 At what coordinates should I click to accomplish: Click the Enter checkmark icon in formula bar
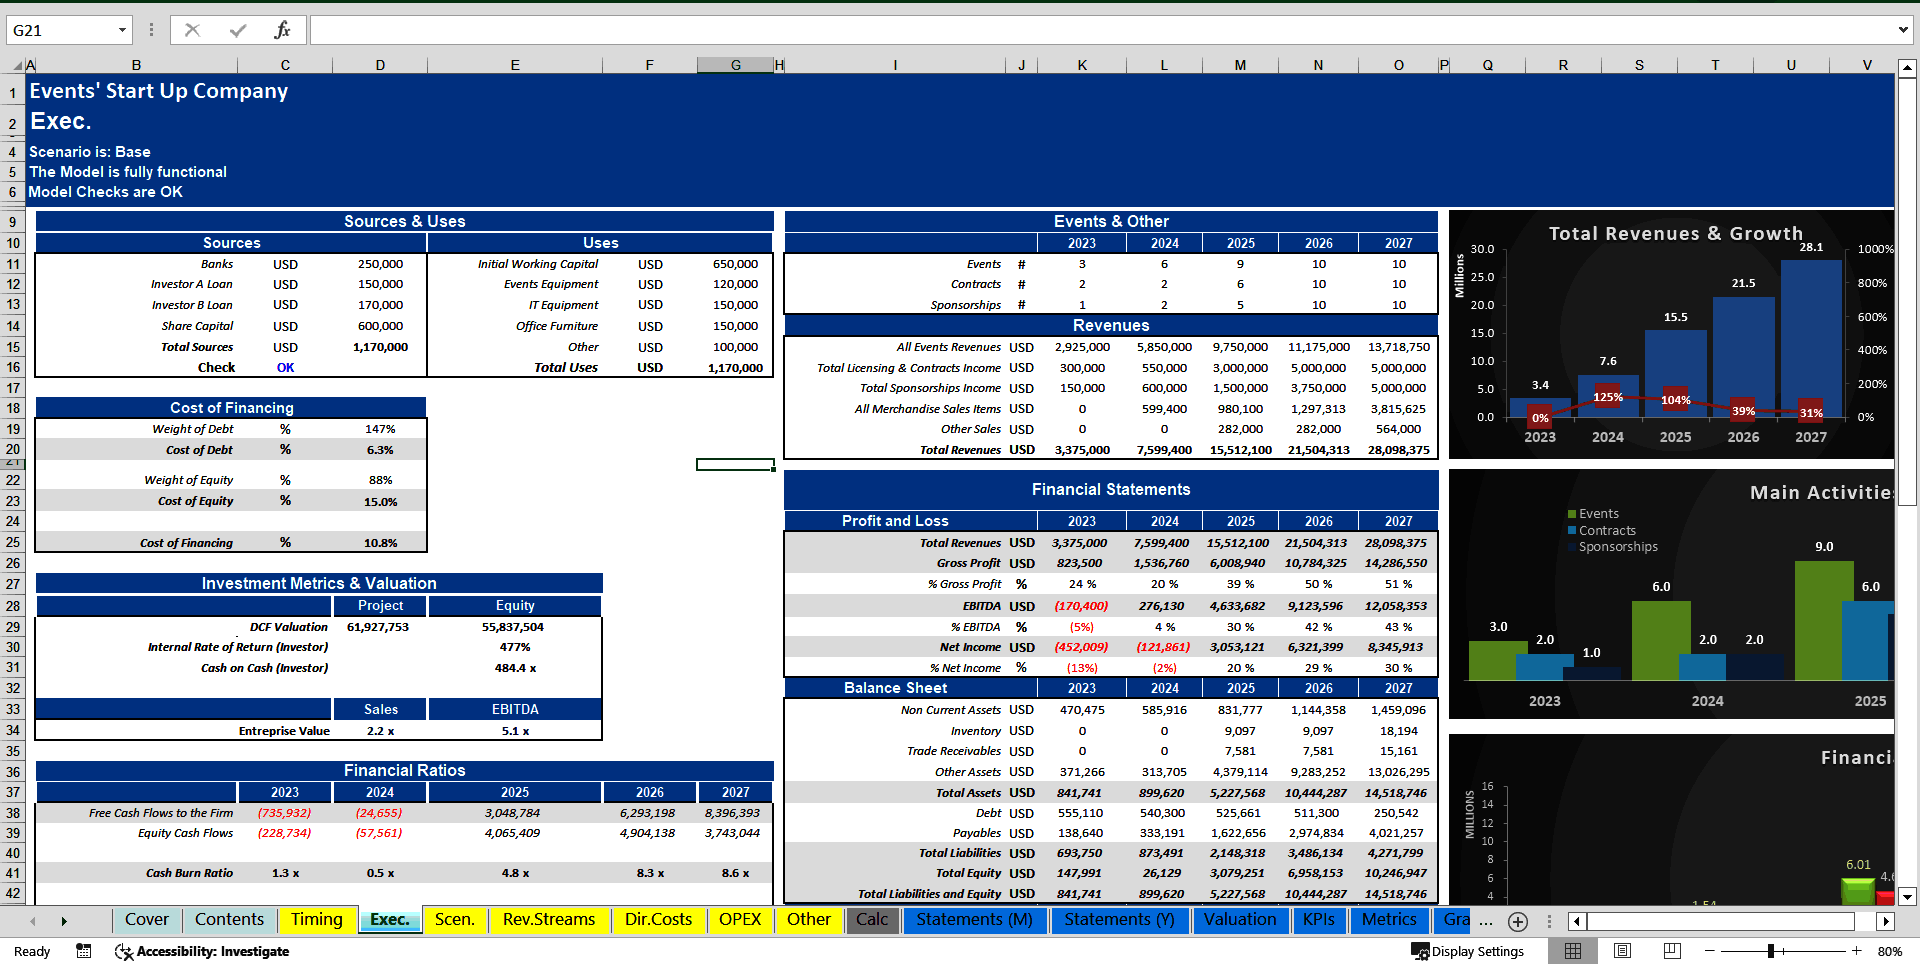[x=238, y=30]
